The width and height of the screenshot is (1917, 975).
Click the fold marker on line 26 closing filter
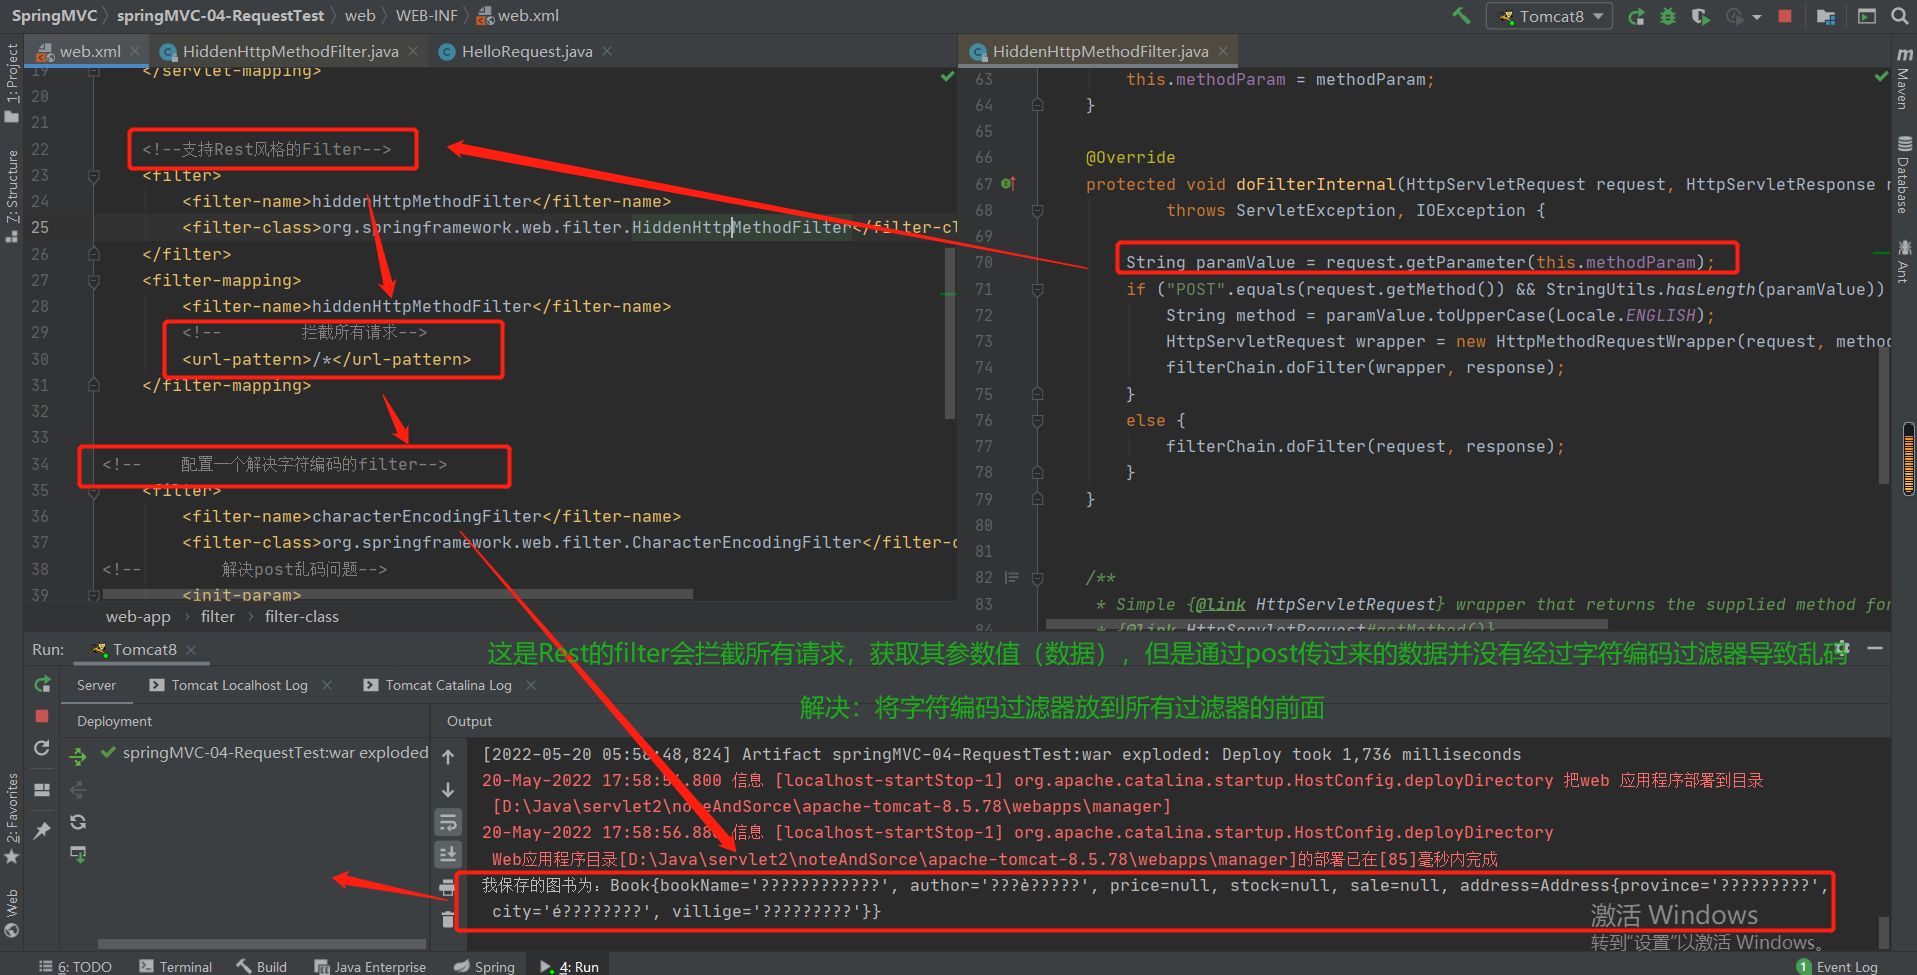coord(93,254)
